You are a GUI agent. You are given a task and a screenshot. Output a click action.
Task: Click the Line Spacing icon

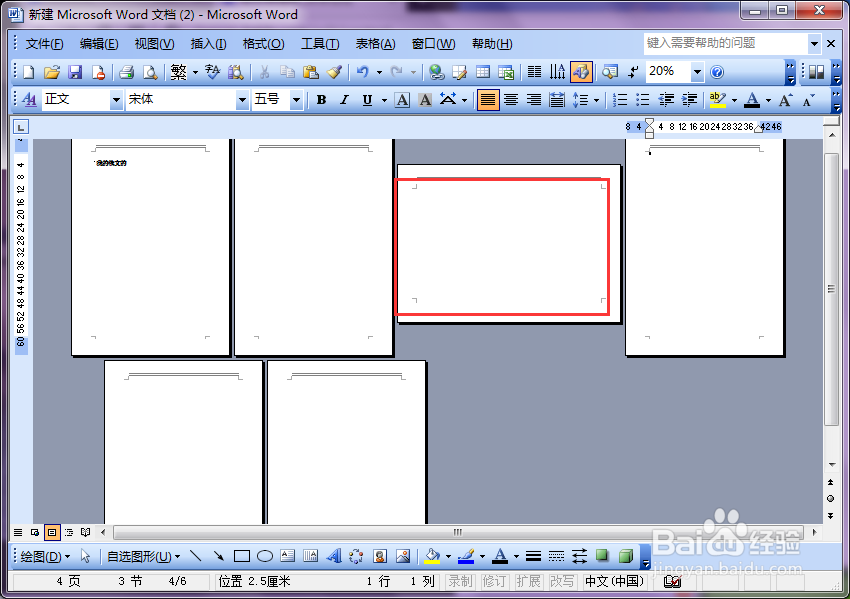pyautogui.click(x=581, y=100)
